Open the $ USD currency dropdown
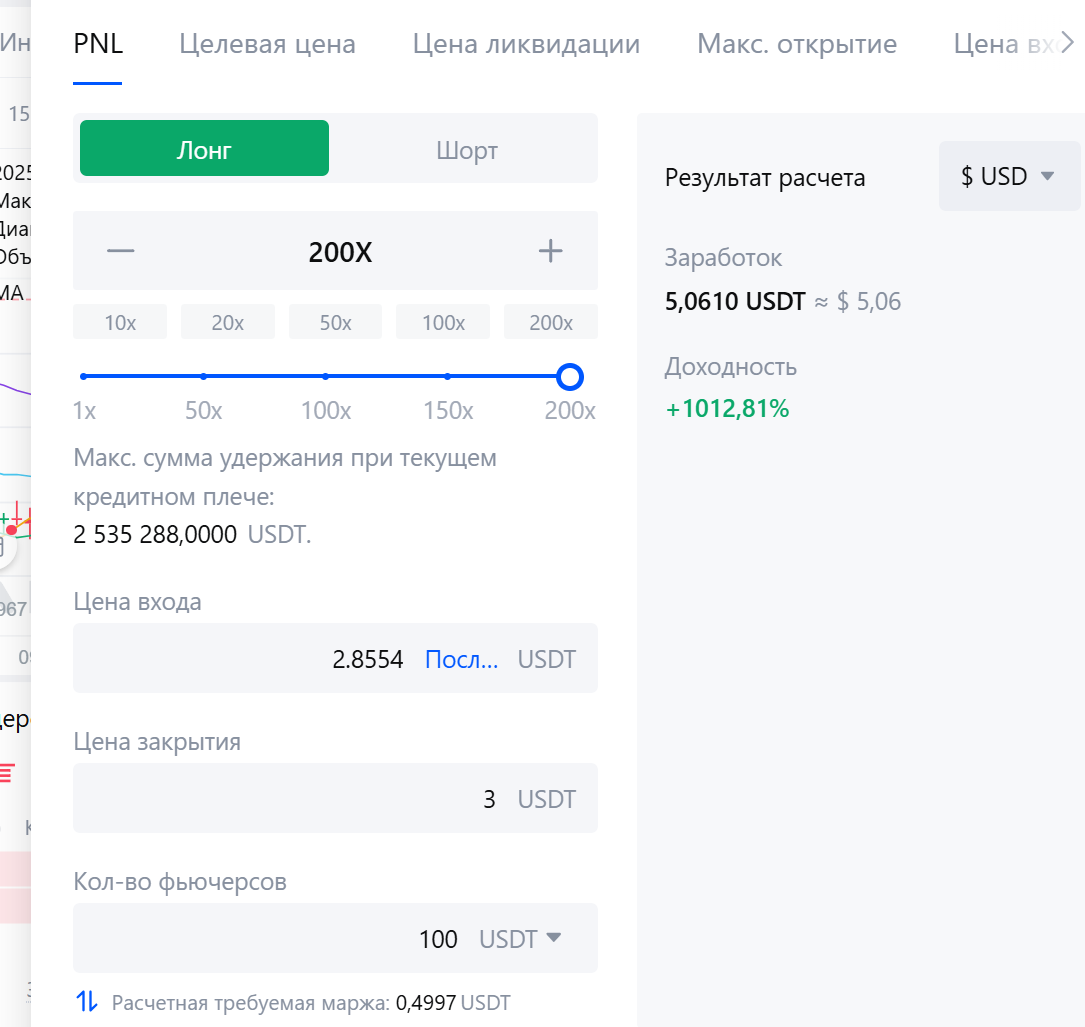Screen dimensions: 1085x1027 (x=1008, y=176)
